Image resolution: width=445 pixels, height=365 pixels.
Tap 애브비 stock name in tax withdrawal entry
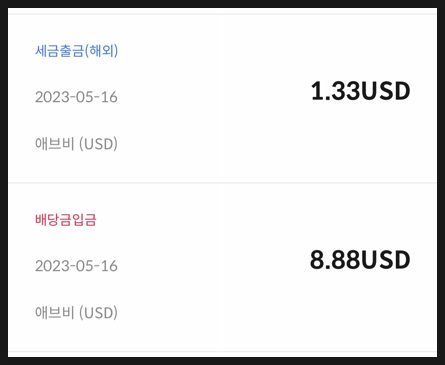point(55,144)
